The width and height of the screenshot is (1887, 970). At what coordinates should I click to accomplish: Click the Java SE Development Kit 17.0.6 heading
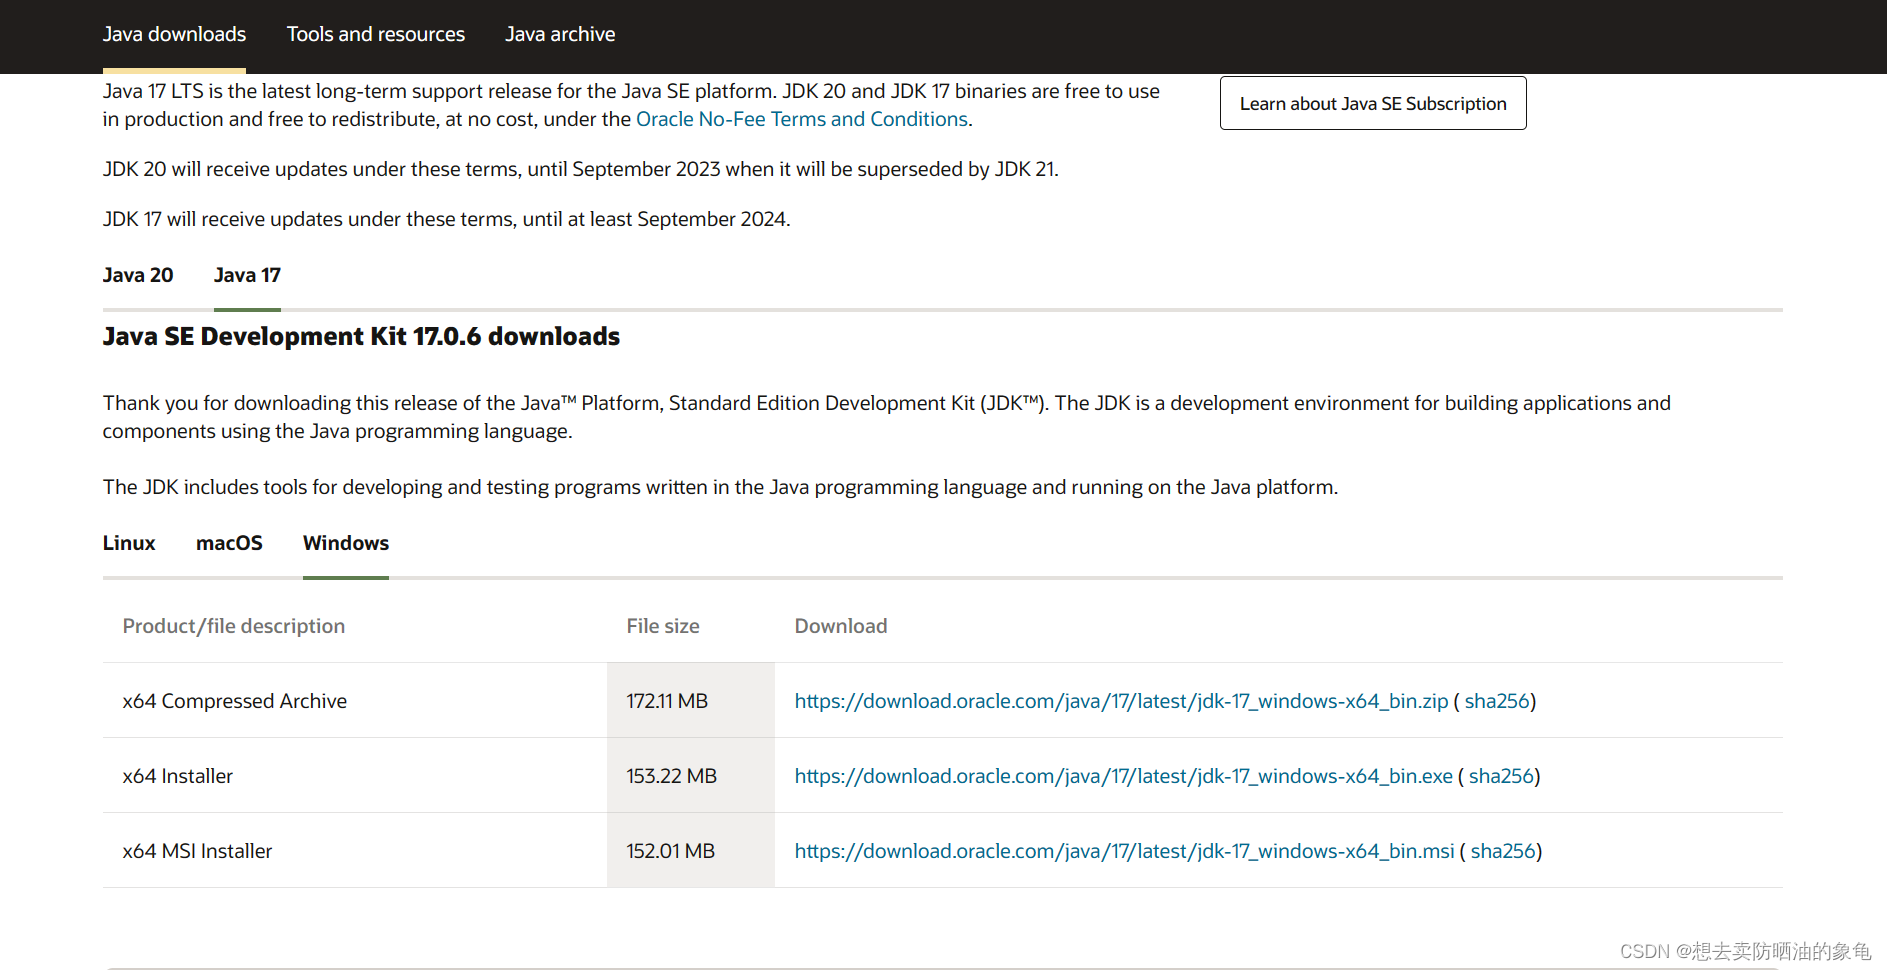pos(361,336)
